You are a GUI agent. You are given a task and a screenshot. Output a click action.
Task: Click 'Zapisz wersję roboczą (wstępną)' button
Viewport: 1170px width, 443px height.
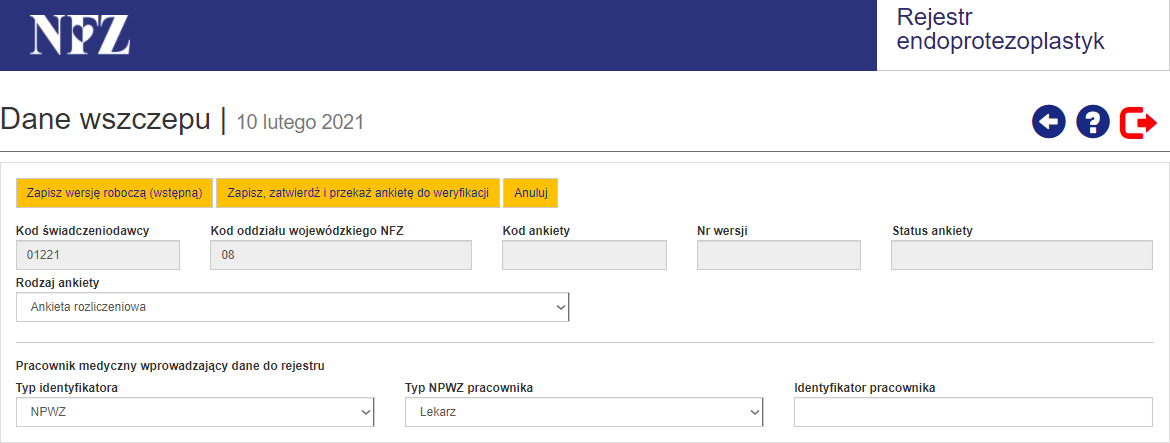[x=114, y=193]
